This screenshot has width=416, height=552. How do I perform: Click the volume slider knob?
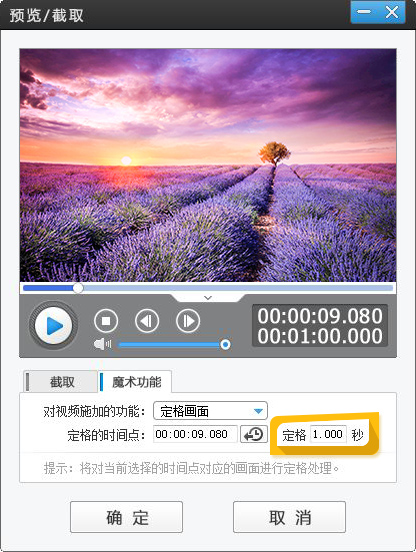pos(225,344)
